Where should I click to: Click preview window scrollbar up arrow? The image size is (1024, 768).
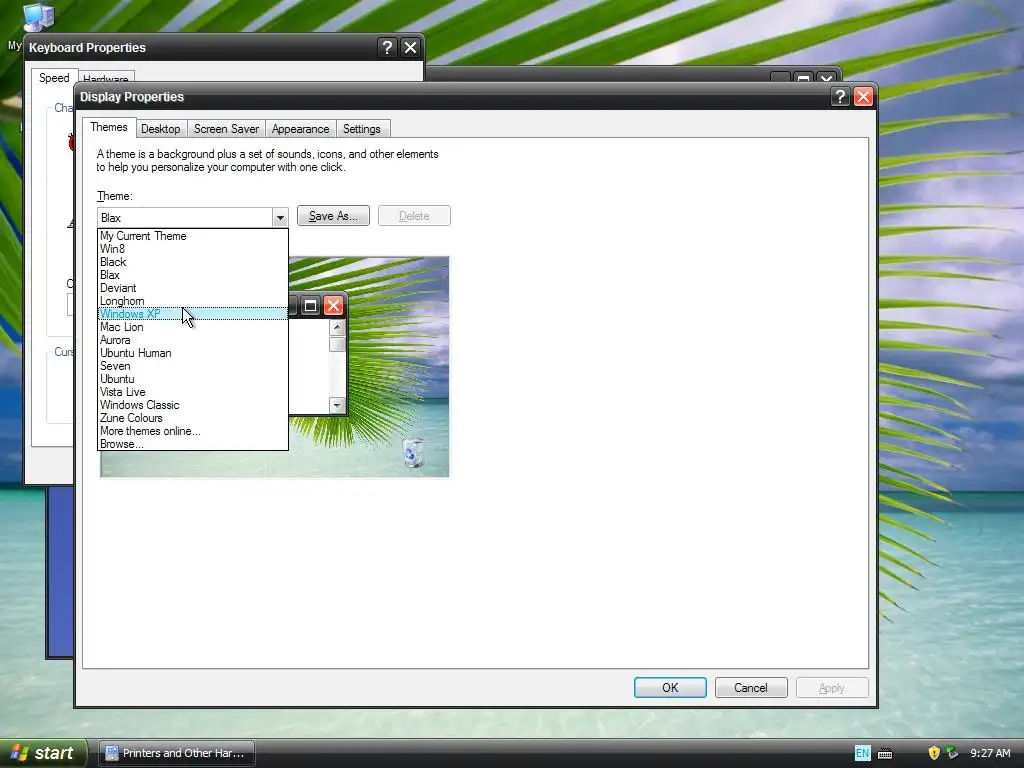pos(337,327)
